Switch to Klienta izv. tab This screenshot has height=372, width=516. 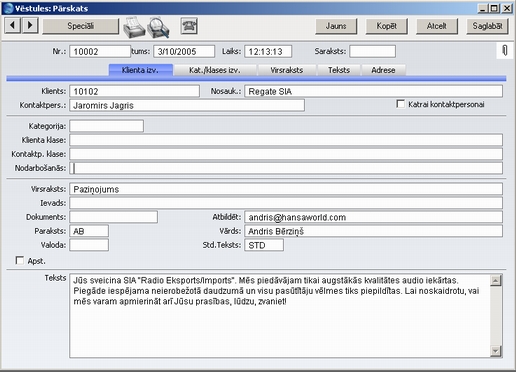(x=140, y=70)
